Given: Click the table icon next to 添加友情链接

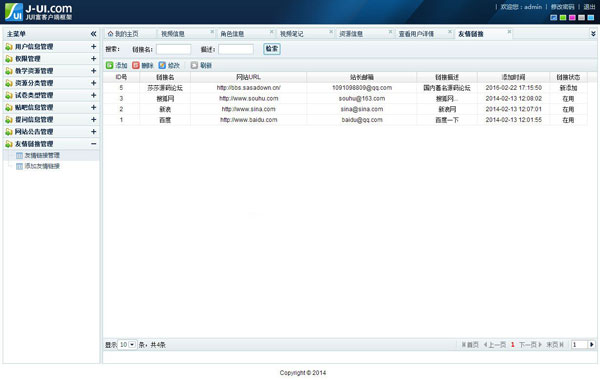Looking at the screenshot, I should pyautogui.click(x=19, y=166).
